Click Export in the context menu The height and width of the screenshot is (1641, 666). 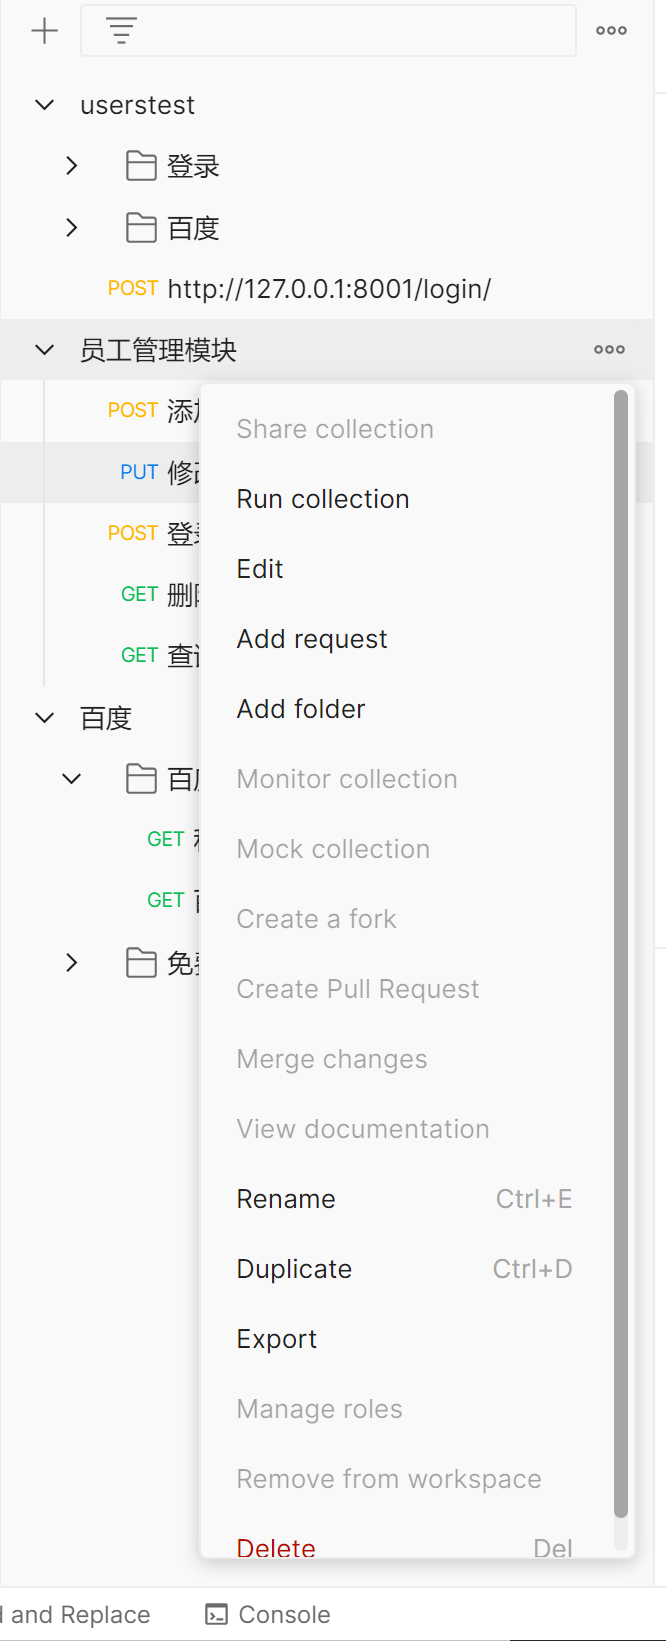tap(277, 1339)
